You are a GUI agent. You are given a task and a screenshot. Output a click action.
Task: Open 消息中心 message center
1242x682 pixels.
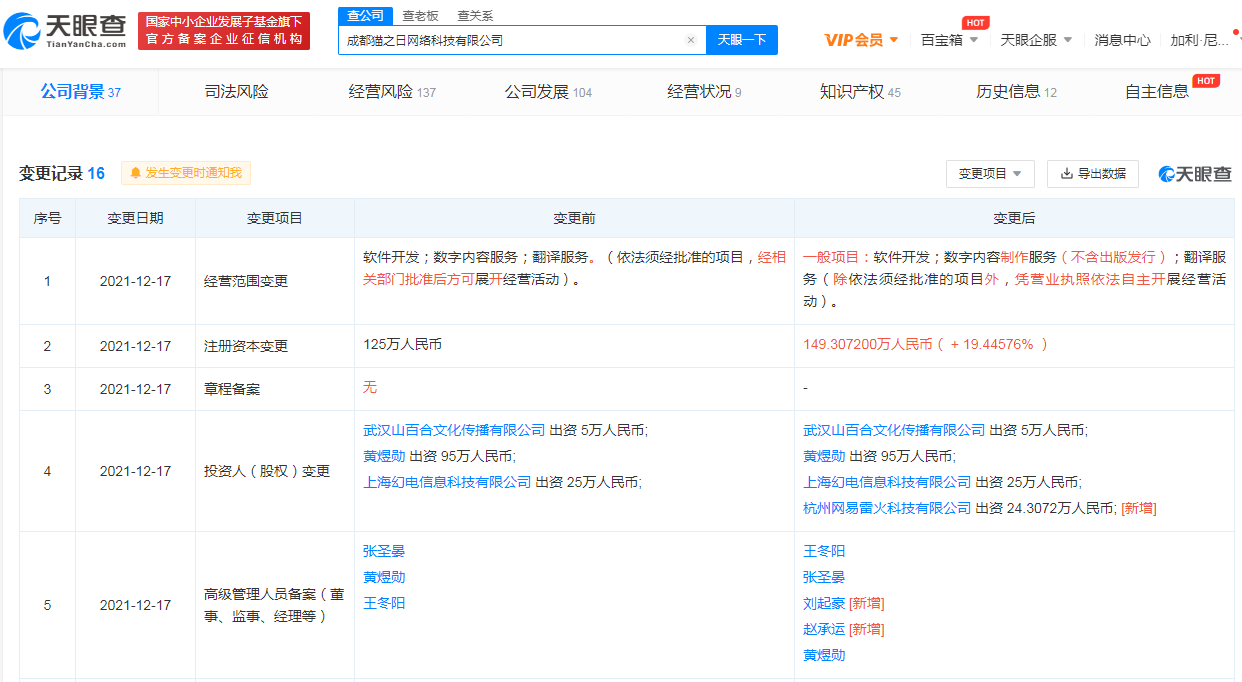coord(1122,40)
